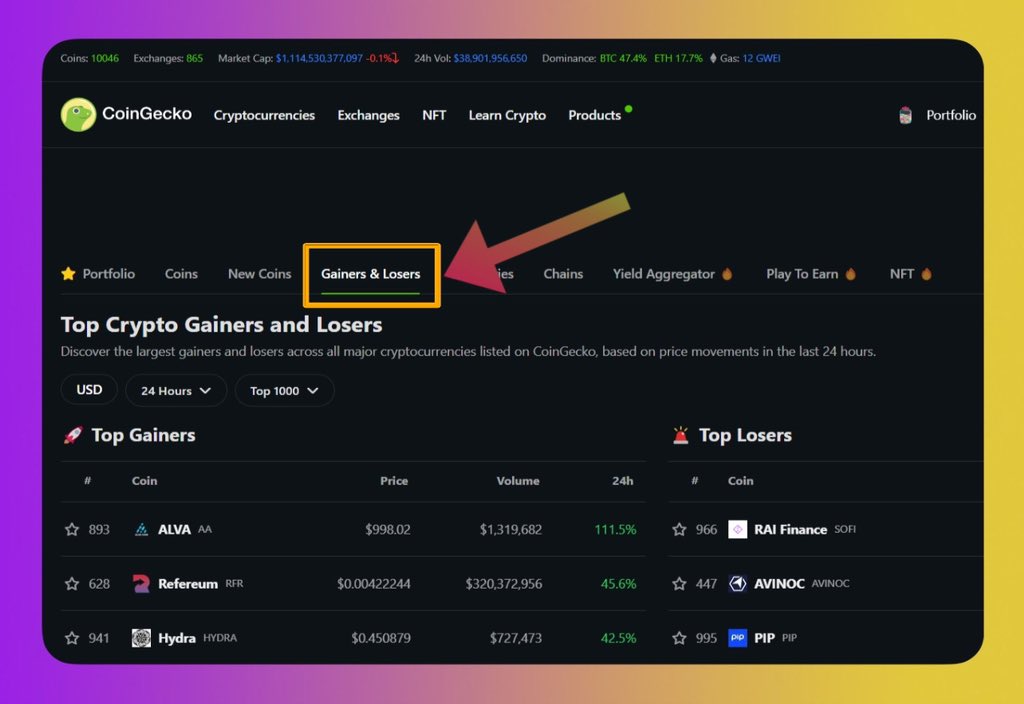Open the Learn Crypto menu
Screen dimensions: 1024x704
[x=507, y=115]
